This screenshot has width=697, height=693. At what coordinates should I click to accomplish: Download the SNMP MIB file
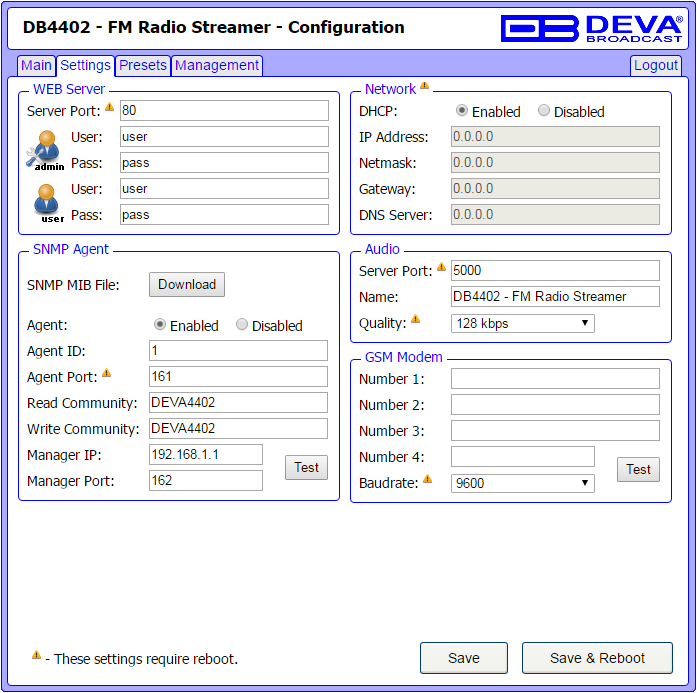(187, 284)
